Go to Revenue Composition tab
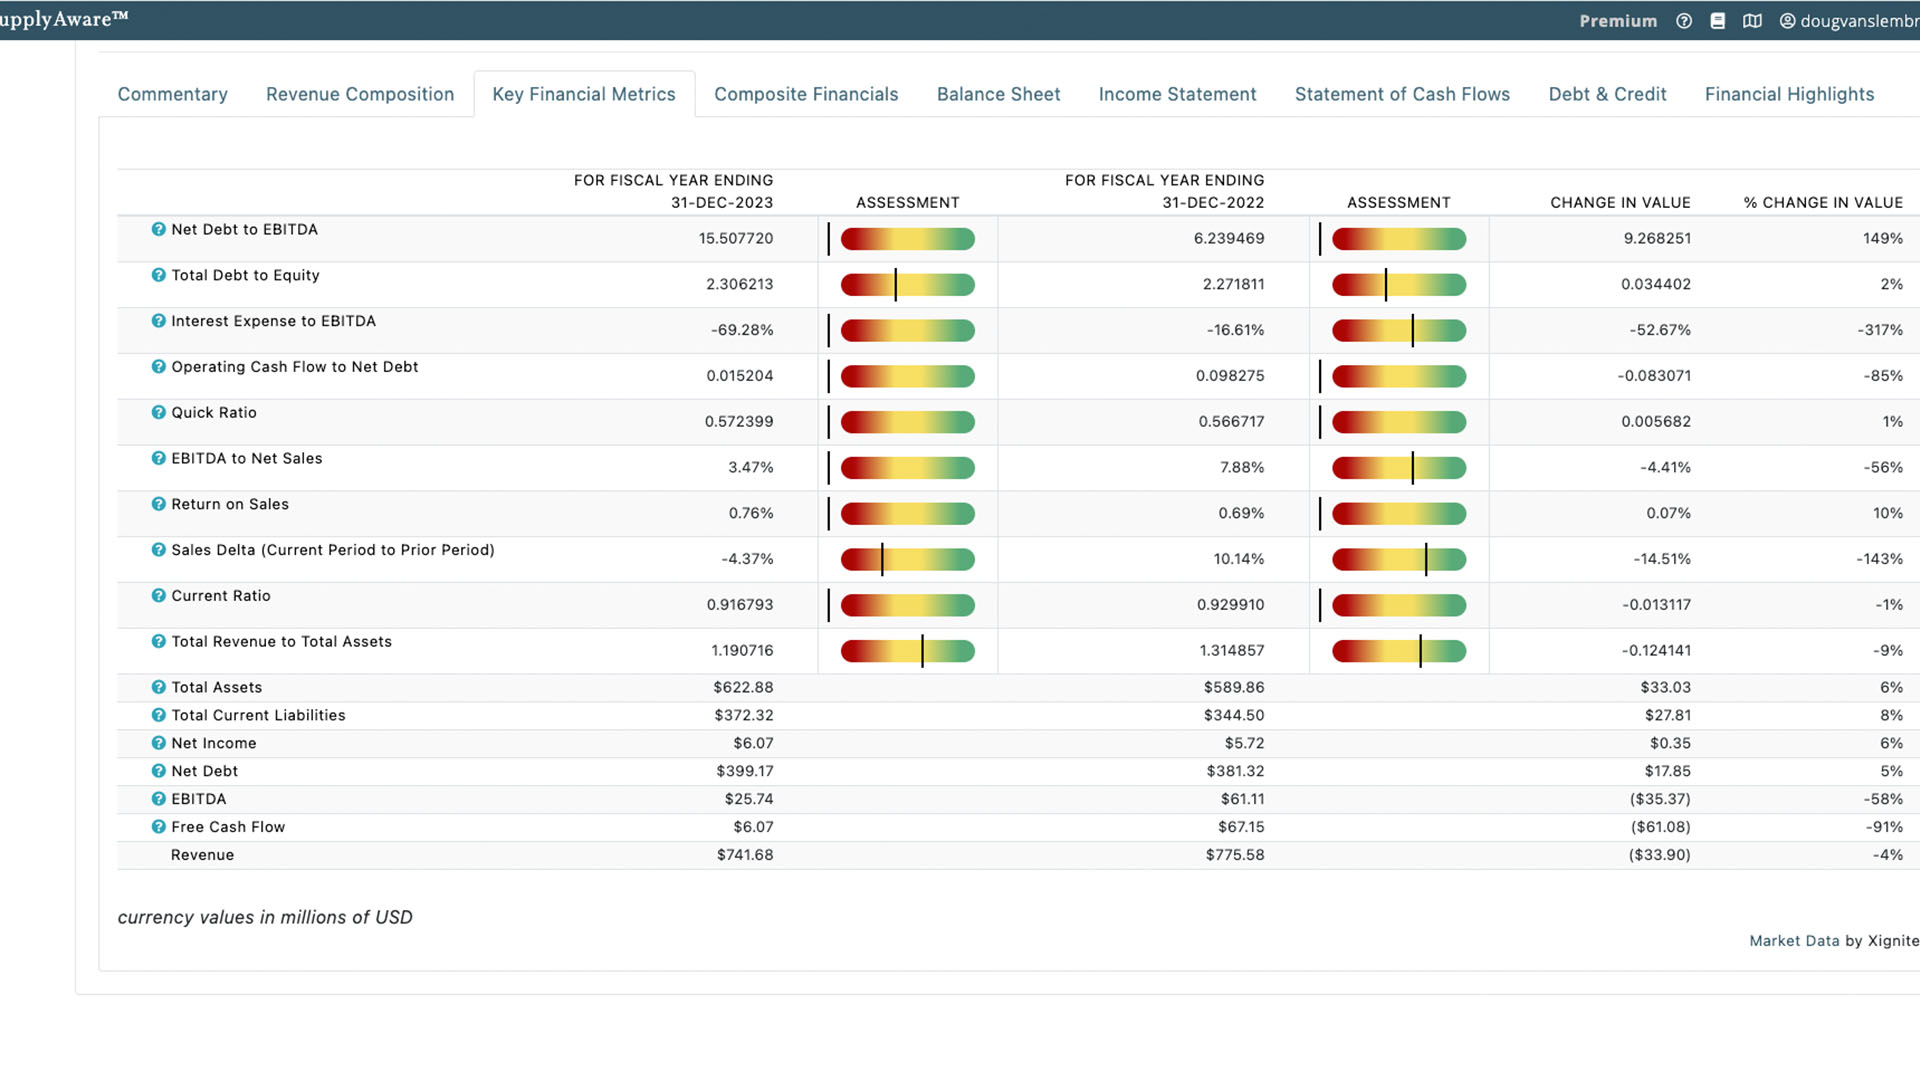The width and height of the screenshot is (1920, 1080). pyautogui.click(x=360, y=94)
